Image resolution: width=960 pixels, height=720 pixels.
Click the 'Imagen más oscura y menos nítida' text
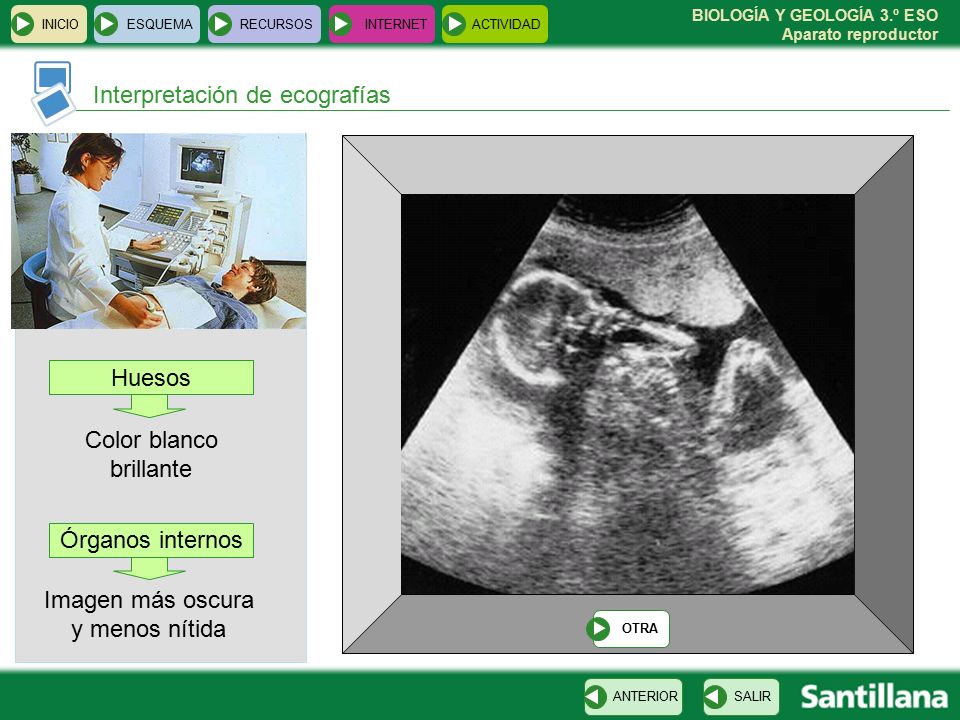(x=149, y=614)
